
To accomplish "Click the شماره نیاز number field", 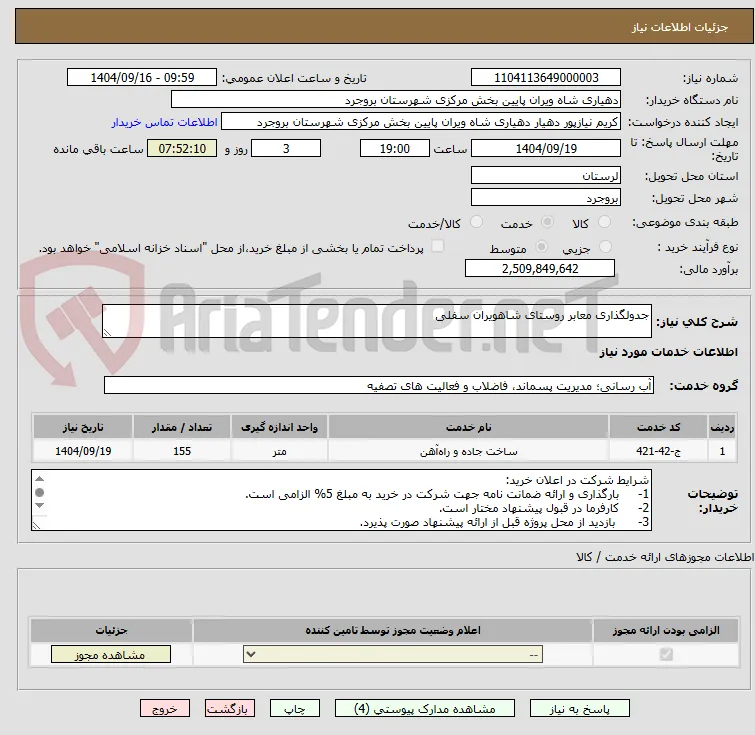I will coord(546,78).
